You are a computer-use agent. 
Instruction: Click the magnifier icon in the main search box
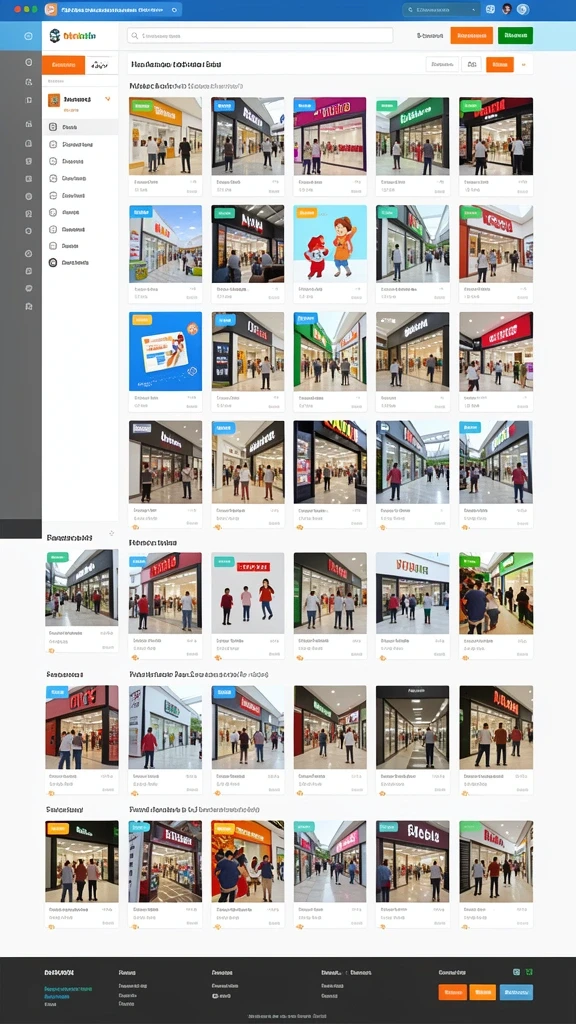point(135,36)
